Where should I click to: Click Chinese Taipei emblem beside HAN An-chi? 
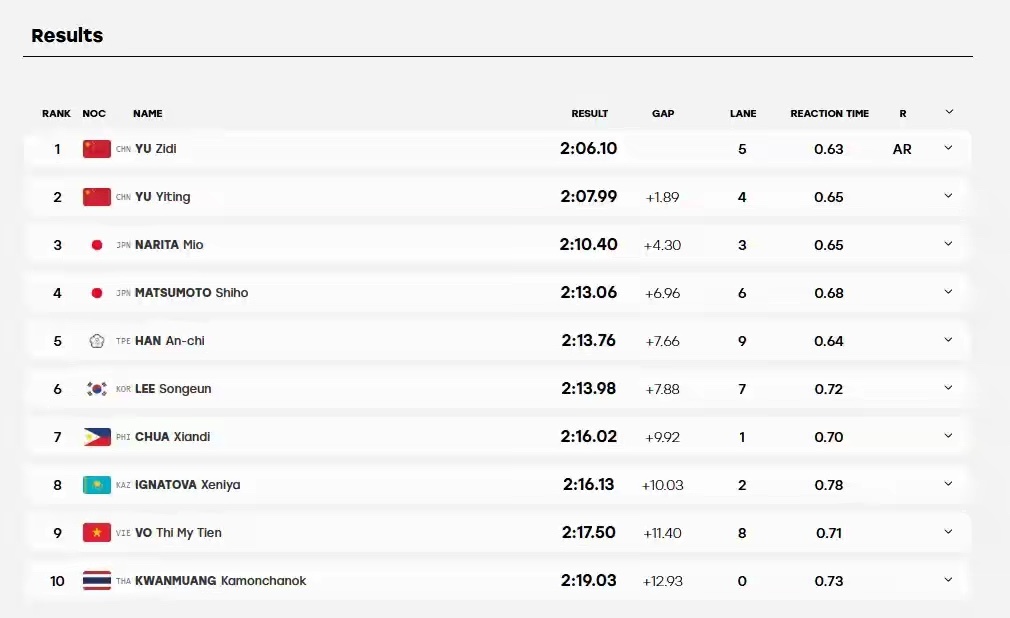pyautogui.click(x=97, y=341)
